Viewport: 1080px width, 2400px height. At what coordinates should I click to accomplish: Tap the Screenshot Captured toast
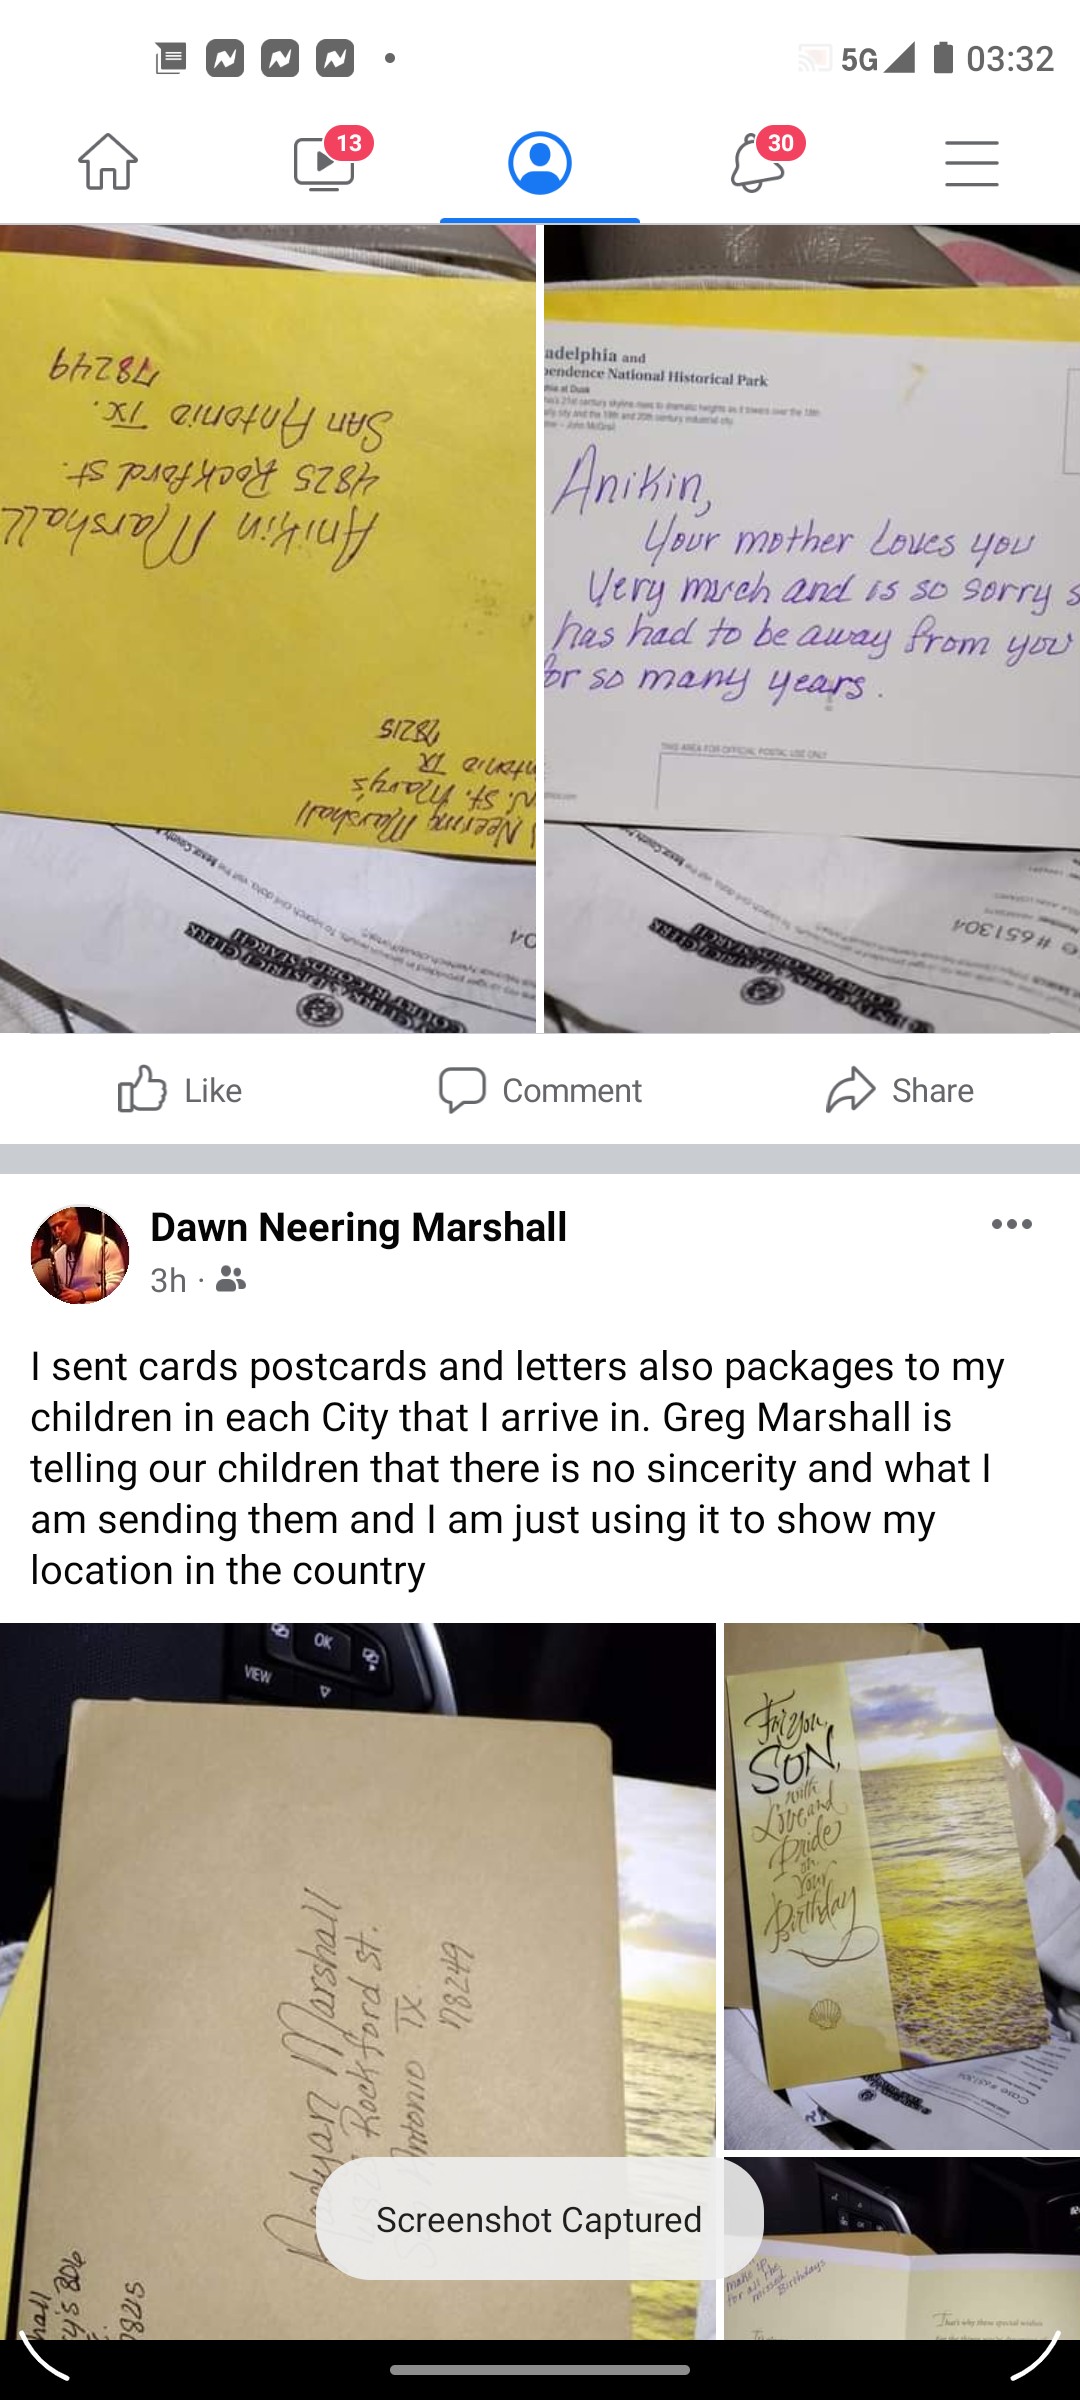(540, 2219)
